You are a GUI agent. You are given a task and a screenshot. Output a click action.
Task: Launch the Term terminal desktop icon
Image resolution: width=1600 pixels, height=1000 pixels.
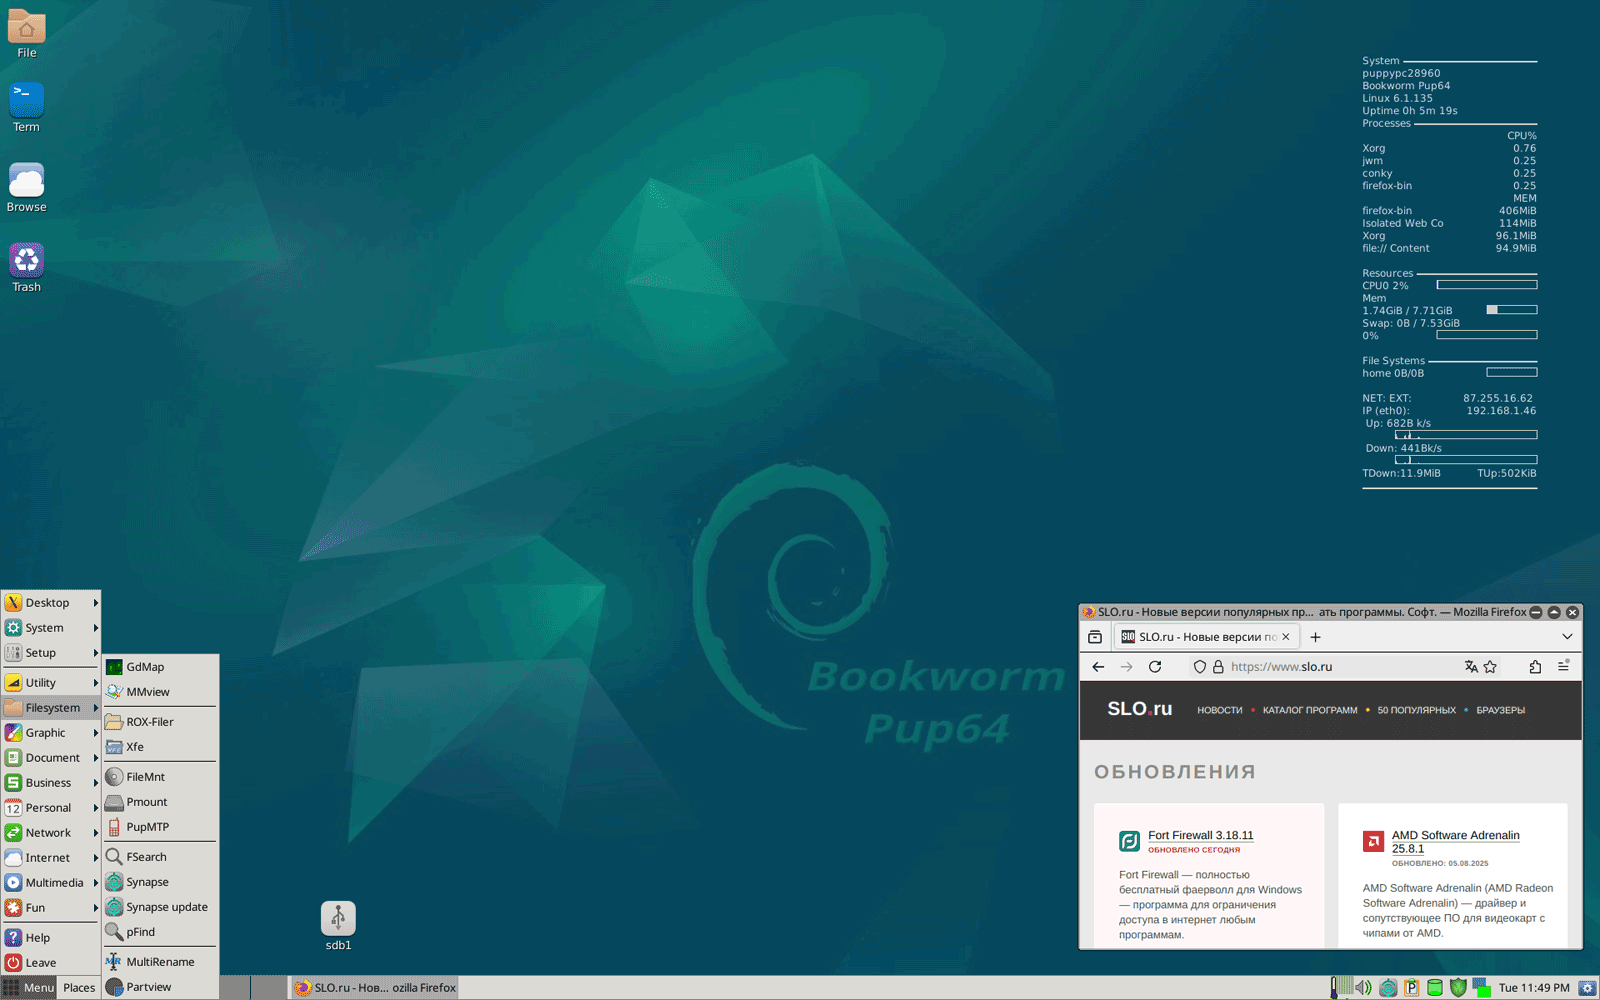(x=27, y=108)
